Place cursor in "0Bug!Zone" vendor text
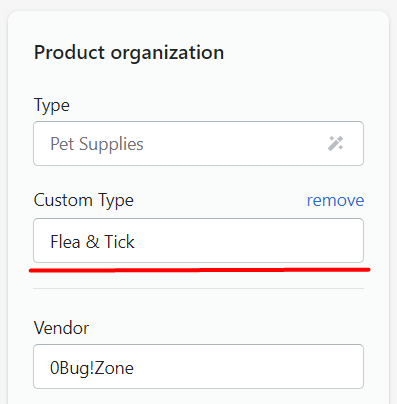The image size is (397, 404). 92,368
